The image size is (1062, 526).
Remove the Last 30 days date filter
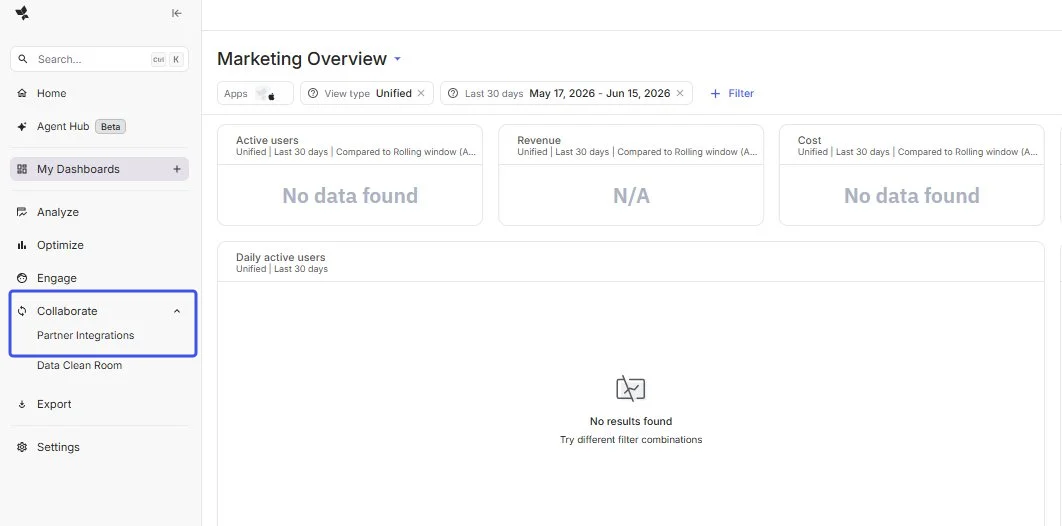click(680, 93)
